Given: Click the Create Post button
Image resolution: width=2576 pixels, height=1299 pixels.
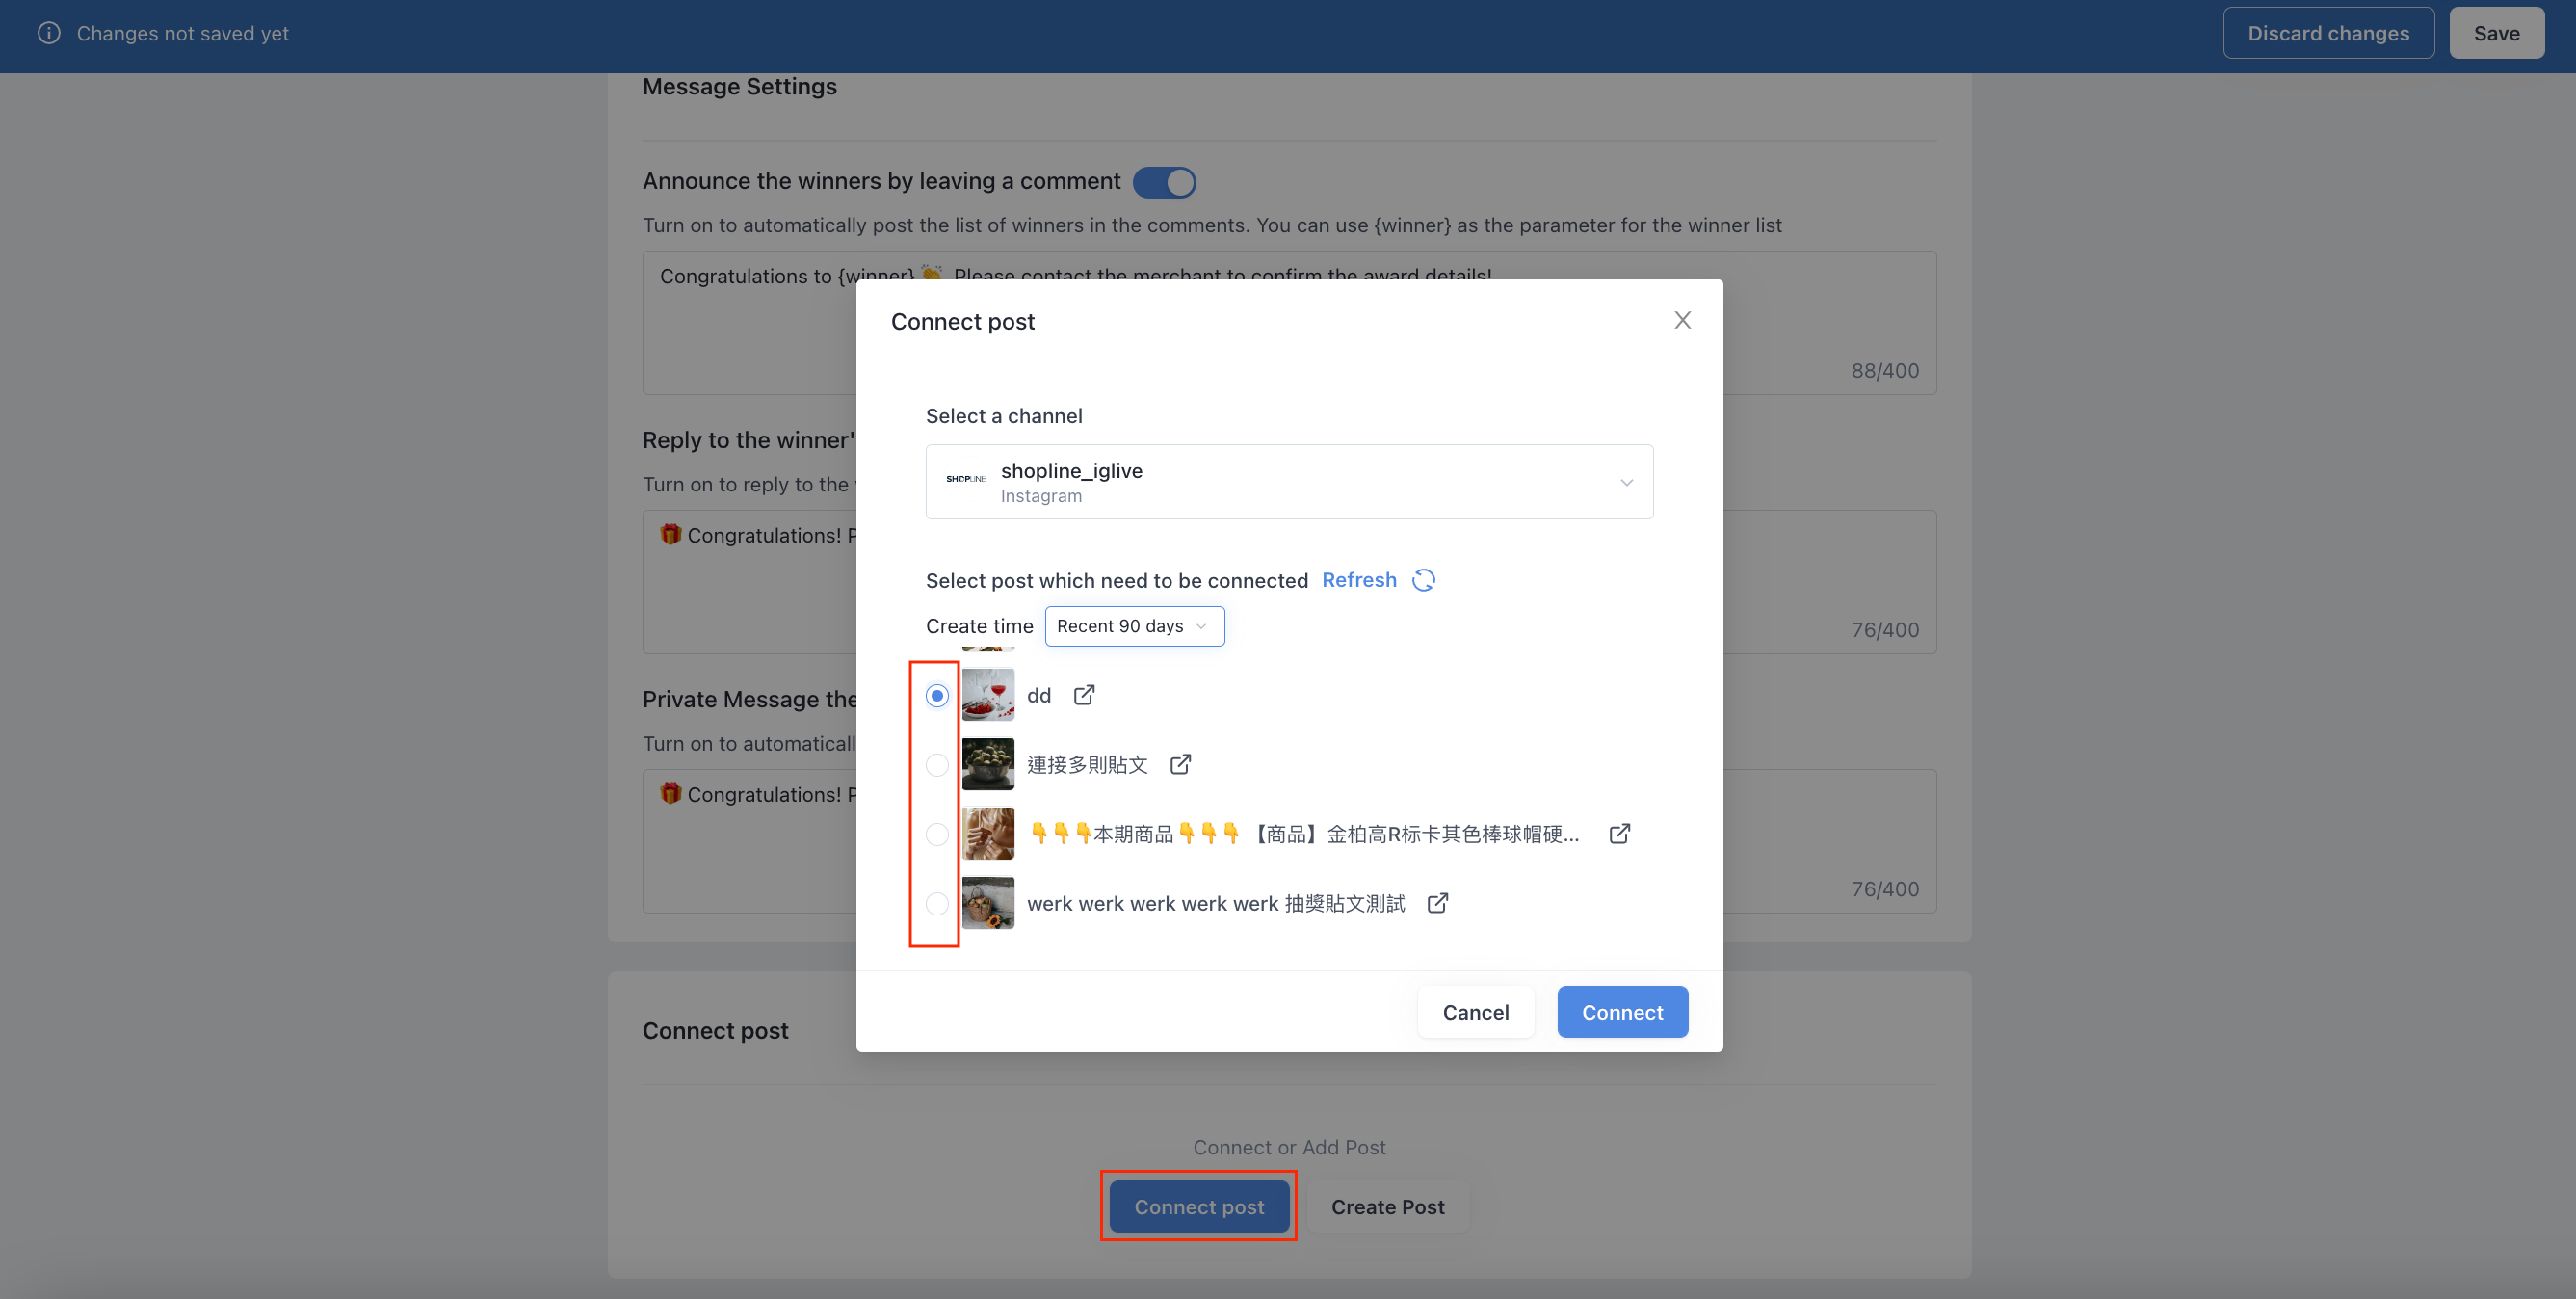Looking at the screenshot, I should [1387, 1207].
